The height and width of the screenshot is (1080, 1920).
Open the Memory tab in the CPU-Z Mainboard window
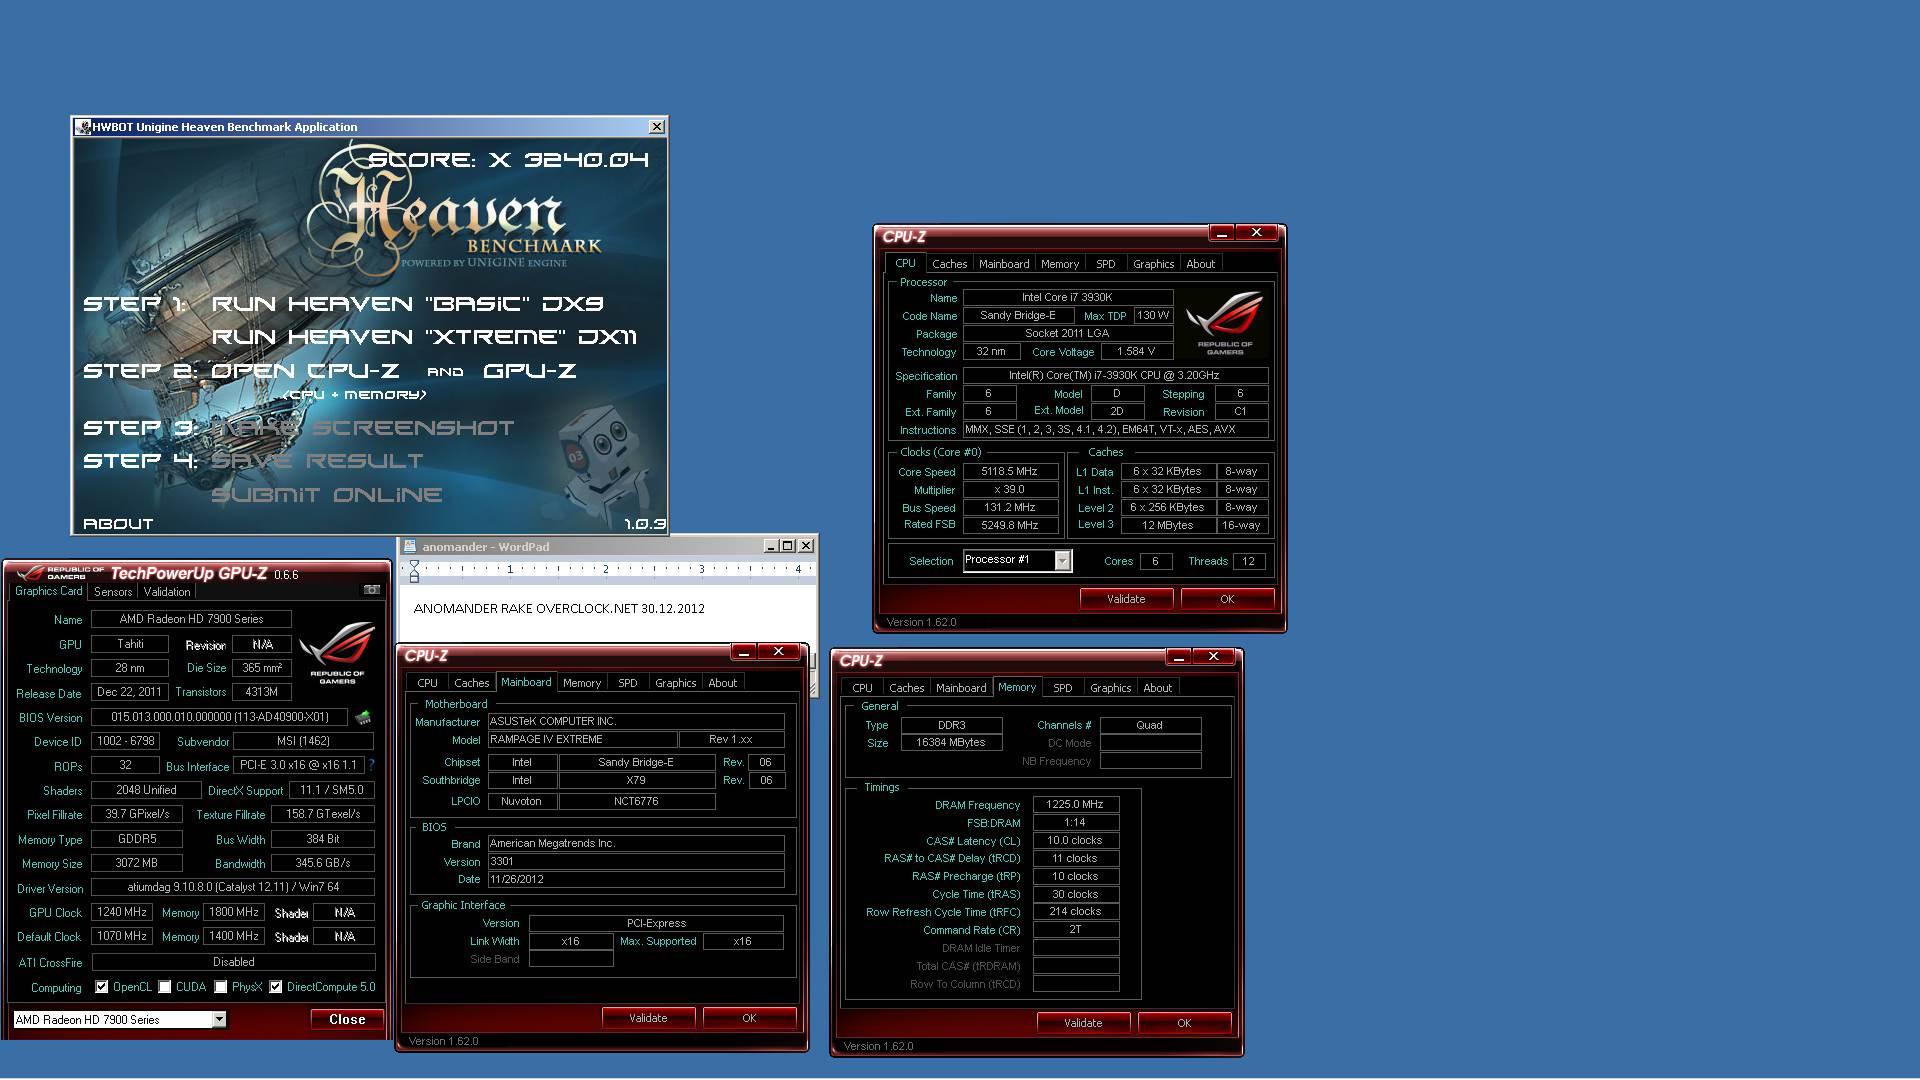pos(581,683)
